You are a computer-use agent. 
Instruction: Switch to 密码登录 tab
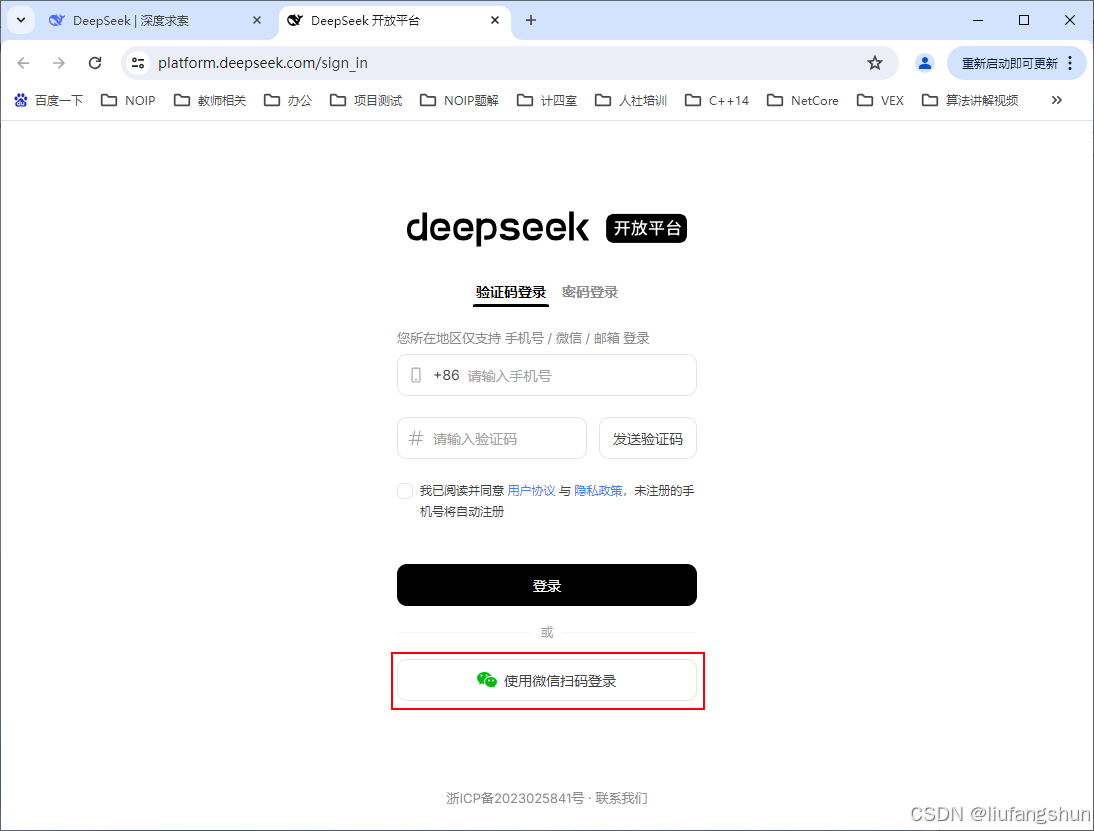(x=590, y=292)
